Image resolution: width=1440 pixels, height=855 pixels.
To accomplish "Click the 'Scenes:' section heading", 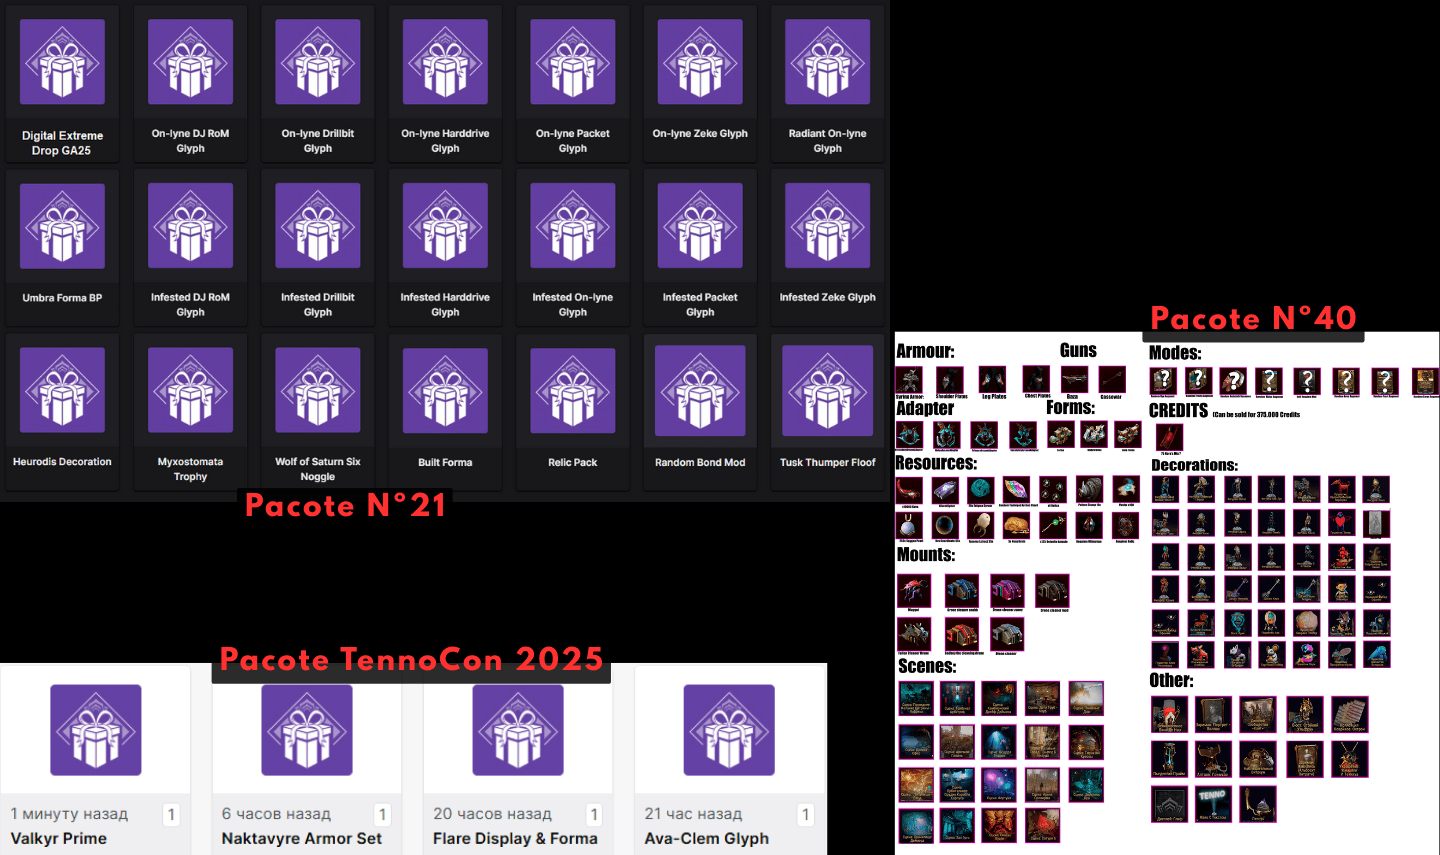I will (x=927, y=666).
